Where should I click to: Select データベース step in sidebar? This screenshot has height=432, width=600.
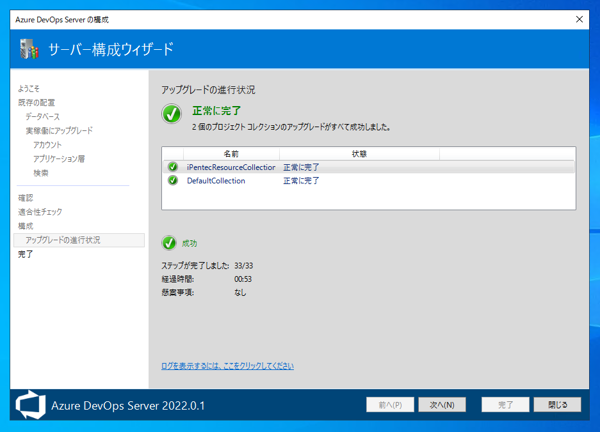coord(42,116)
